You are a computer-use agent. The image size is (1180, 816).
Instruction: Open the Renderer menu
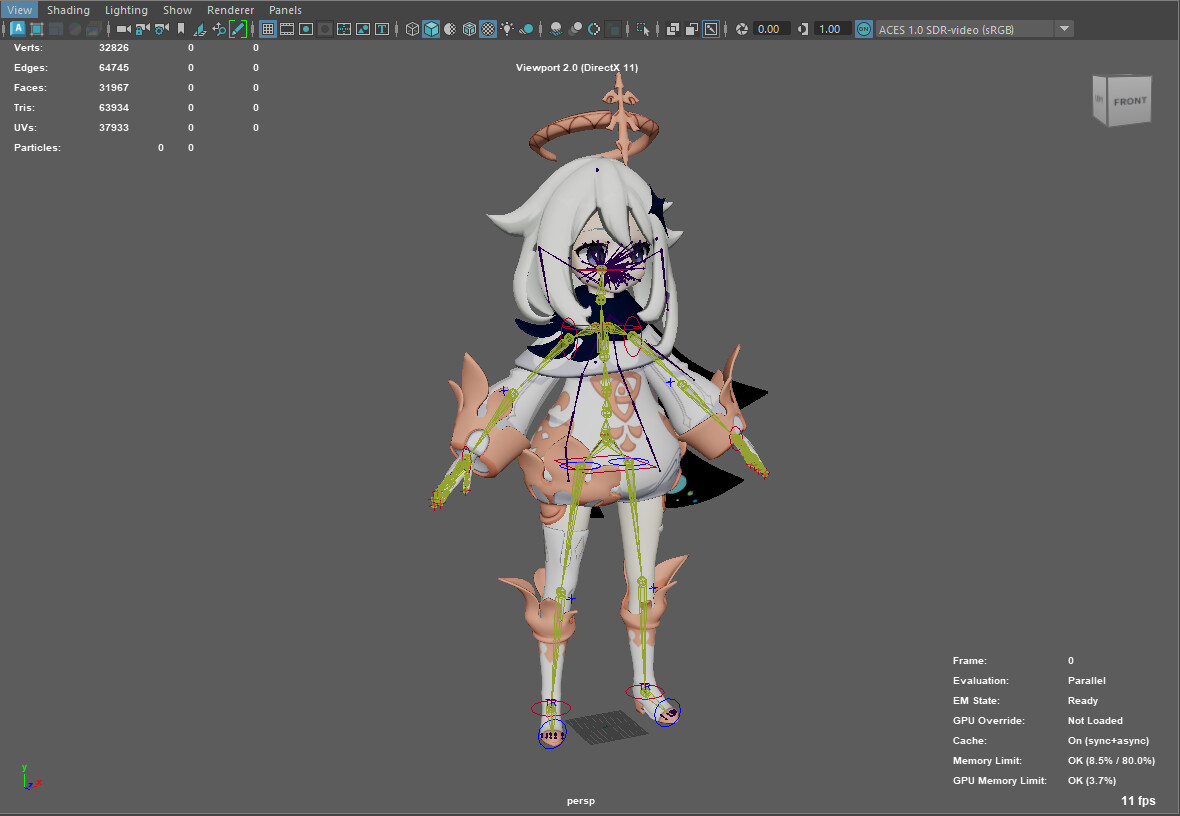(x=230, y=10)
